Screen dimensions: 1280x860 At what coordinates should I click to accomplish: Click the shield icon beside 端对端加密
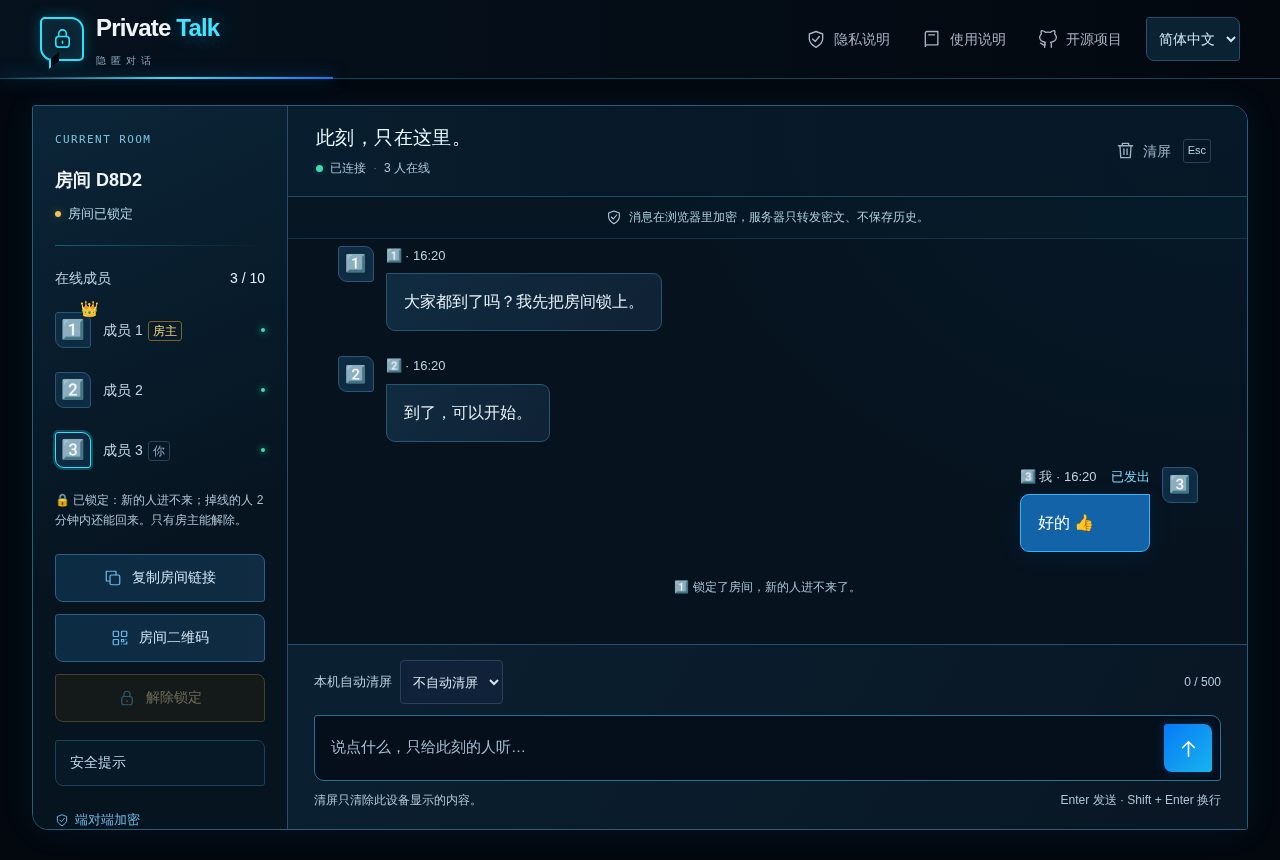point(62,820)
